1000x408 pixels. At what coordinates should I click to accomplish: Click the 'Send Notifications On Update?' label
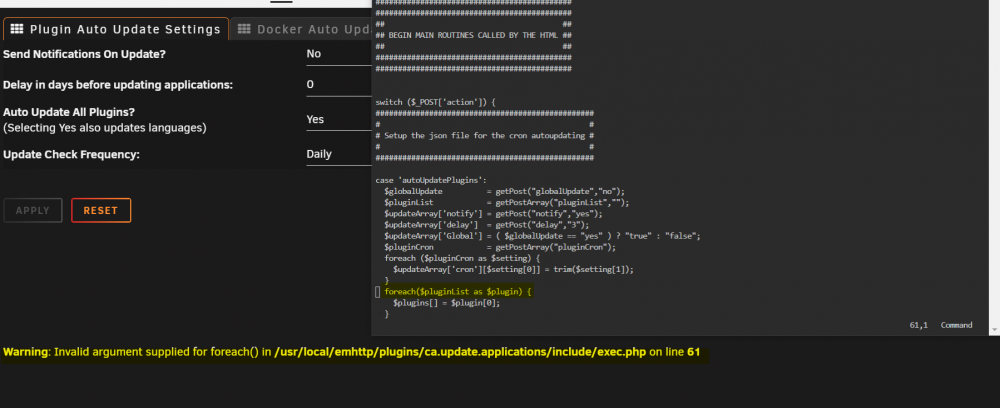84,54
